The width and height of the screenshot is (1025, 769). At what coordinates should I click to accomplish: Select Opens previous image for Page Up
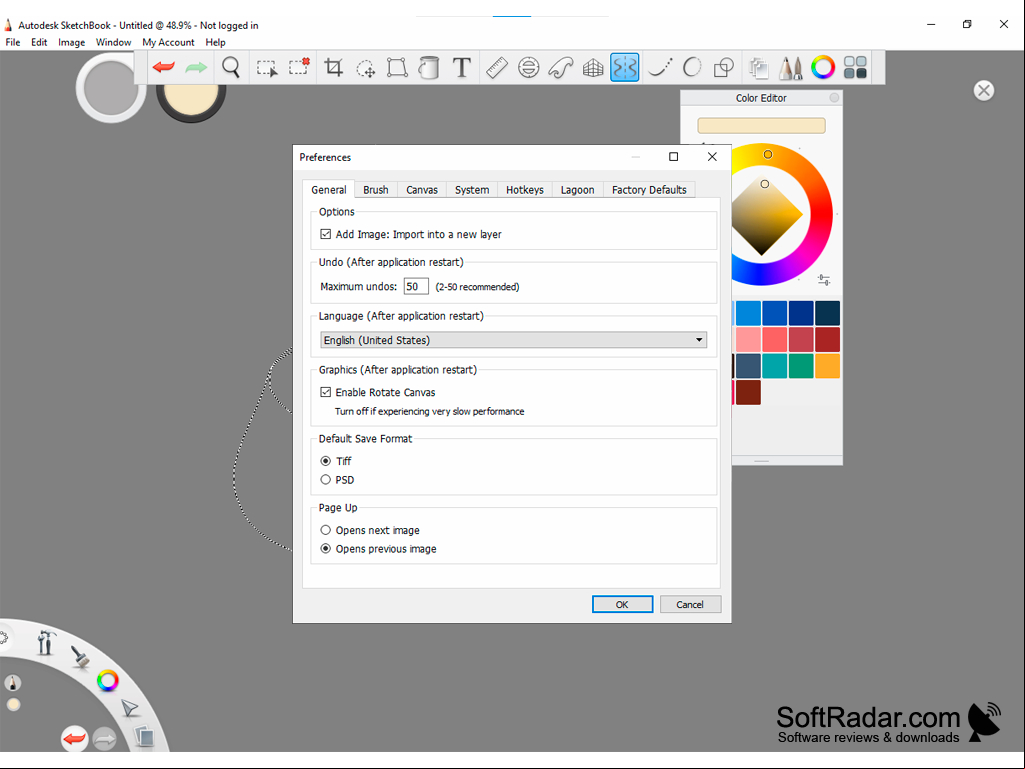326,549
